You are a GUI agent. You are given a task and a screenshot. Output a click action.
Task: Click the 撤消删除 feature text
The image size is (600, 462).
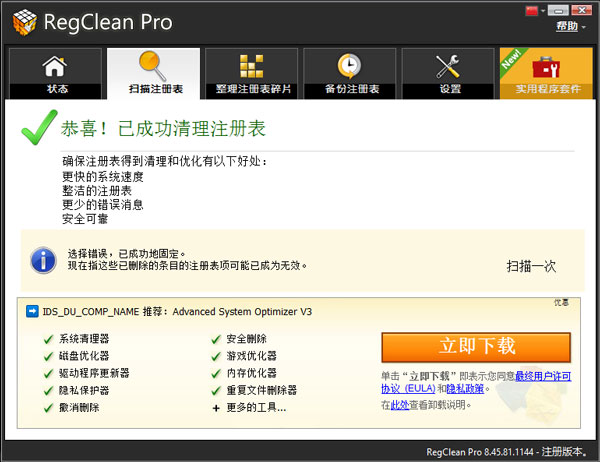point(79,407)
